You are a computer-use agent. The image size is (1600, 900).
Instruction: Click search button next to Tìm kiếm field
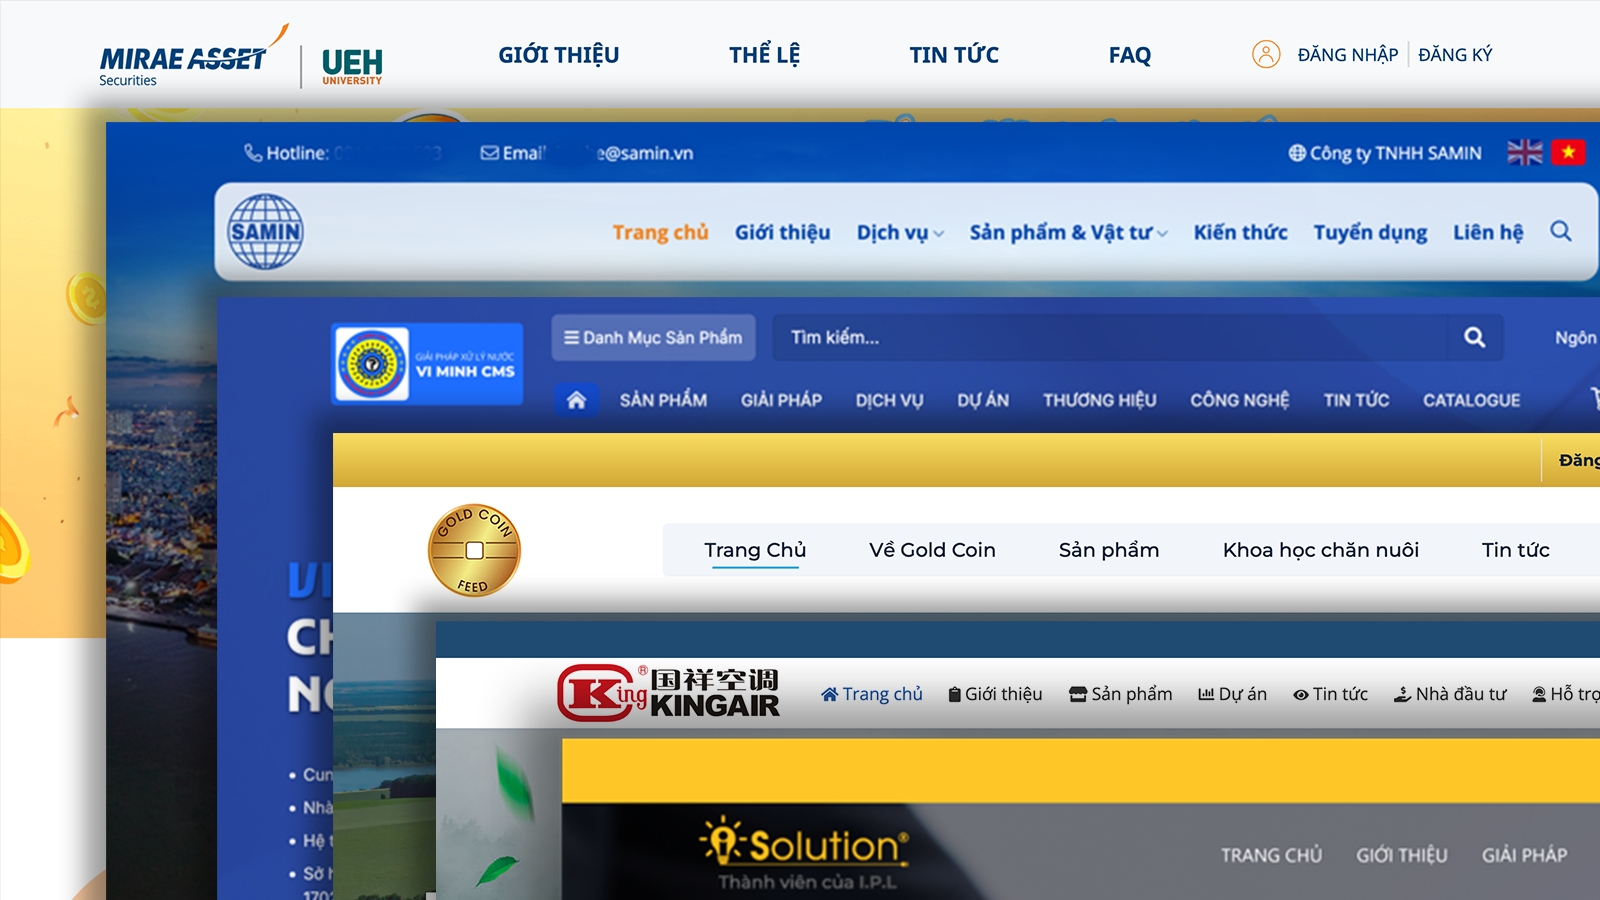click(1474, 338)
